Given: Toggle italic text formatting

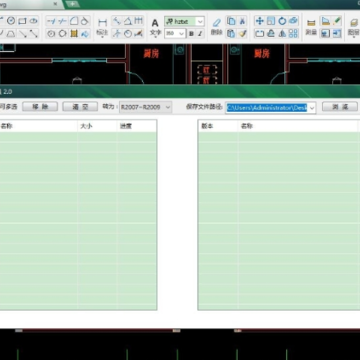Looking at the screenshot, I should pyautogui.click(x=200, y=34).
